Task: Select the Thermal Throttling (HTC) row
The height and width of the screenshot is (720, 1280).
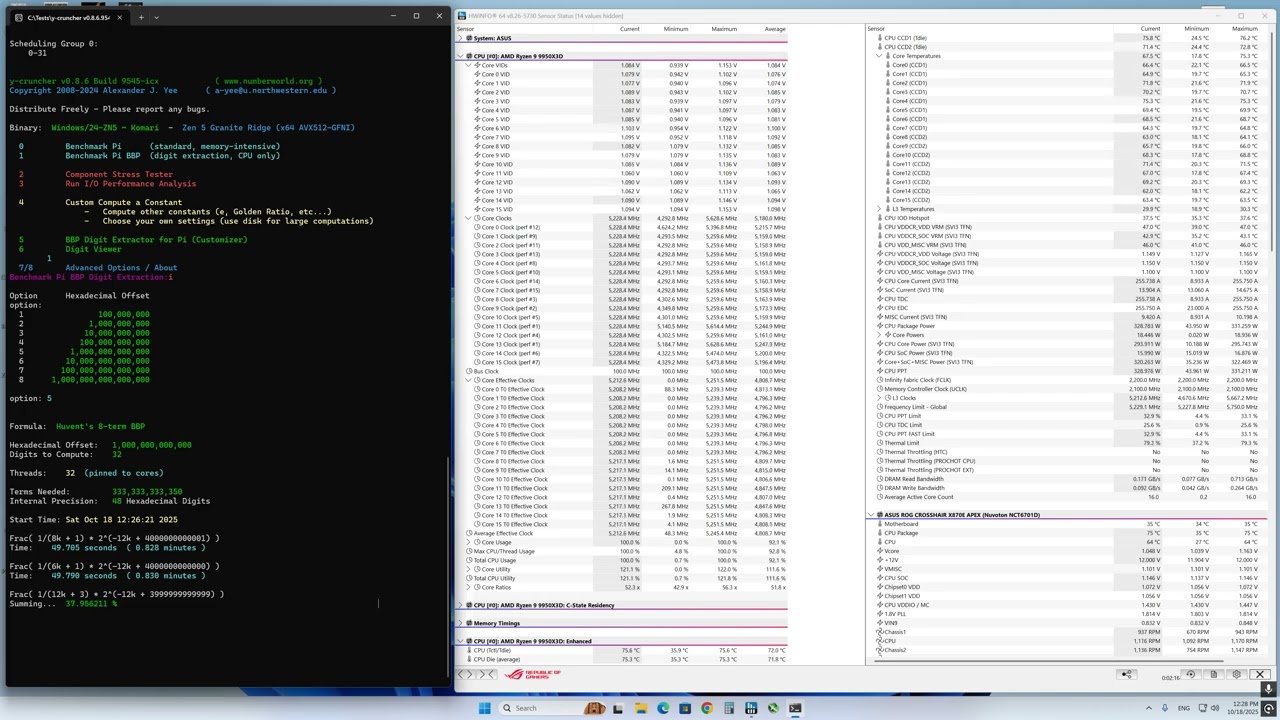Action: coord(1065,452)
